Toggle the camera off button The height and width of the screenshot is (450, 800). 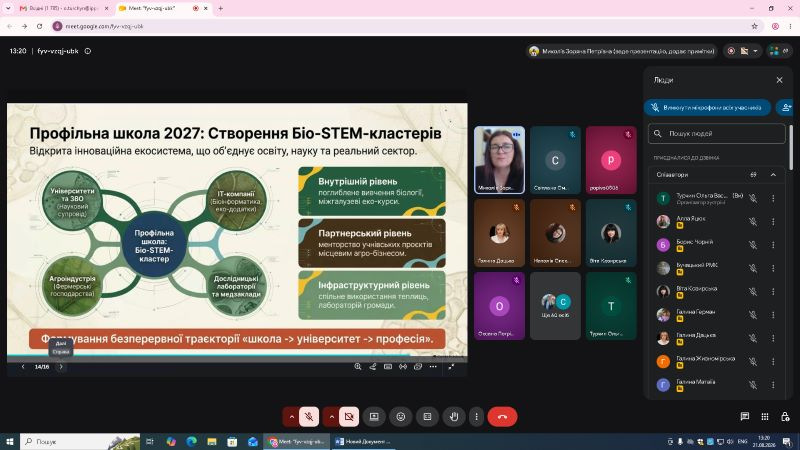click(x=349, y=417)
